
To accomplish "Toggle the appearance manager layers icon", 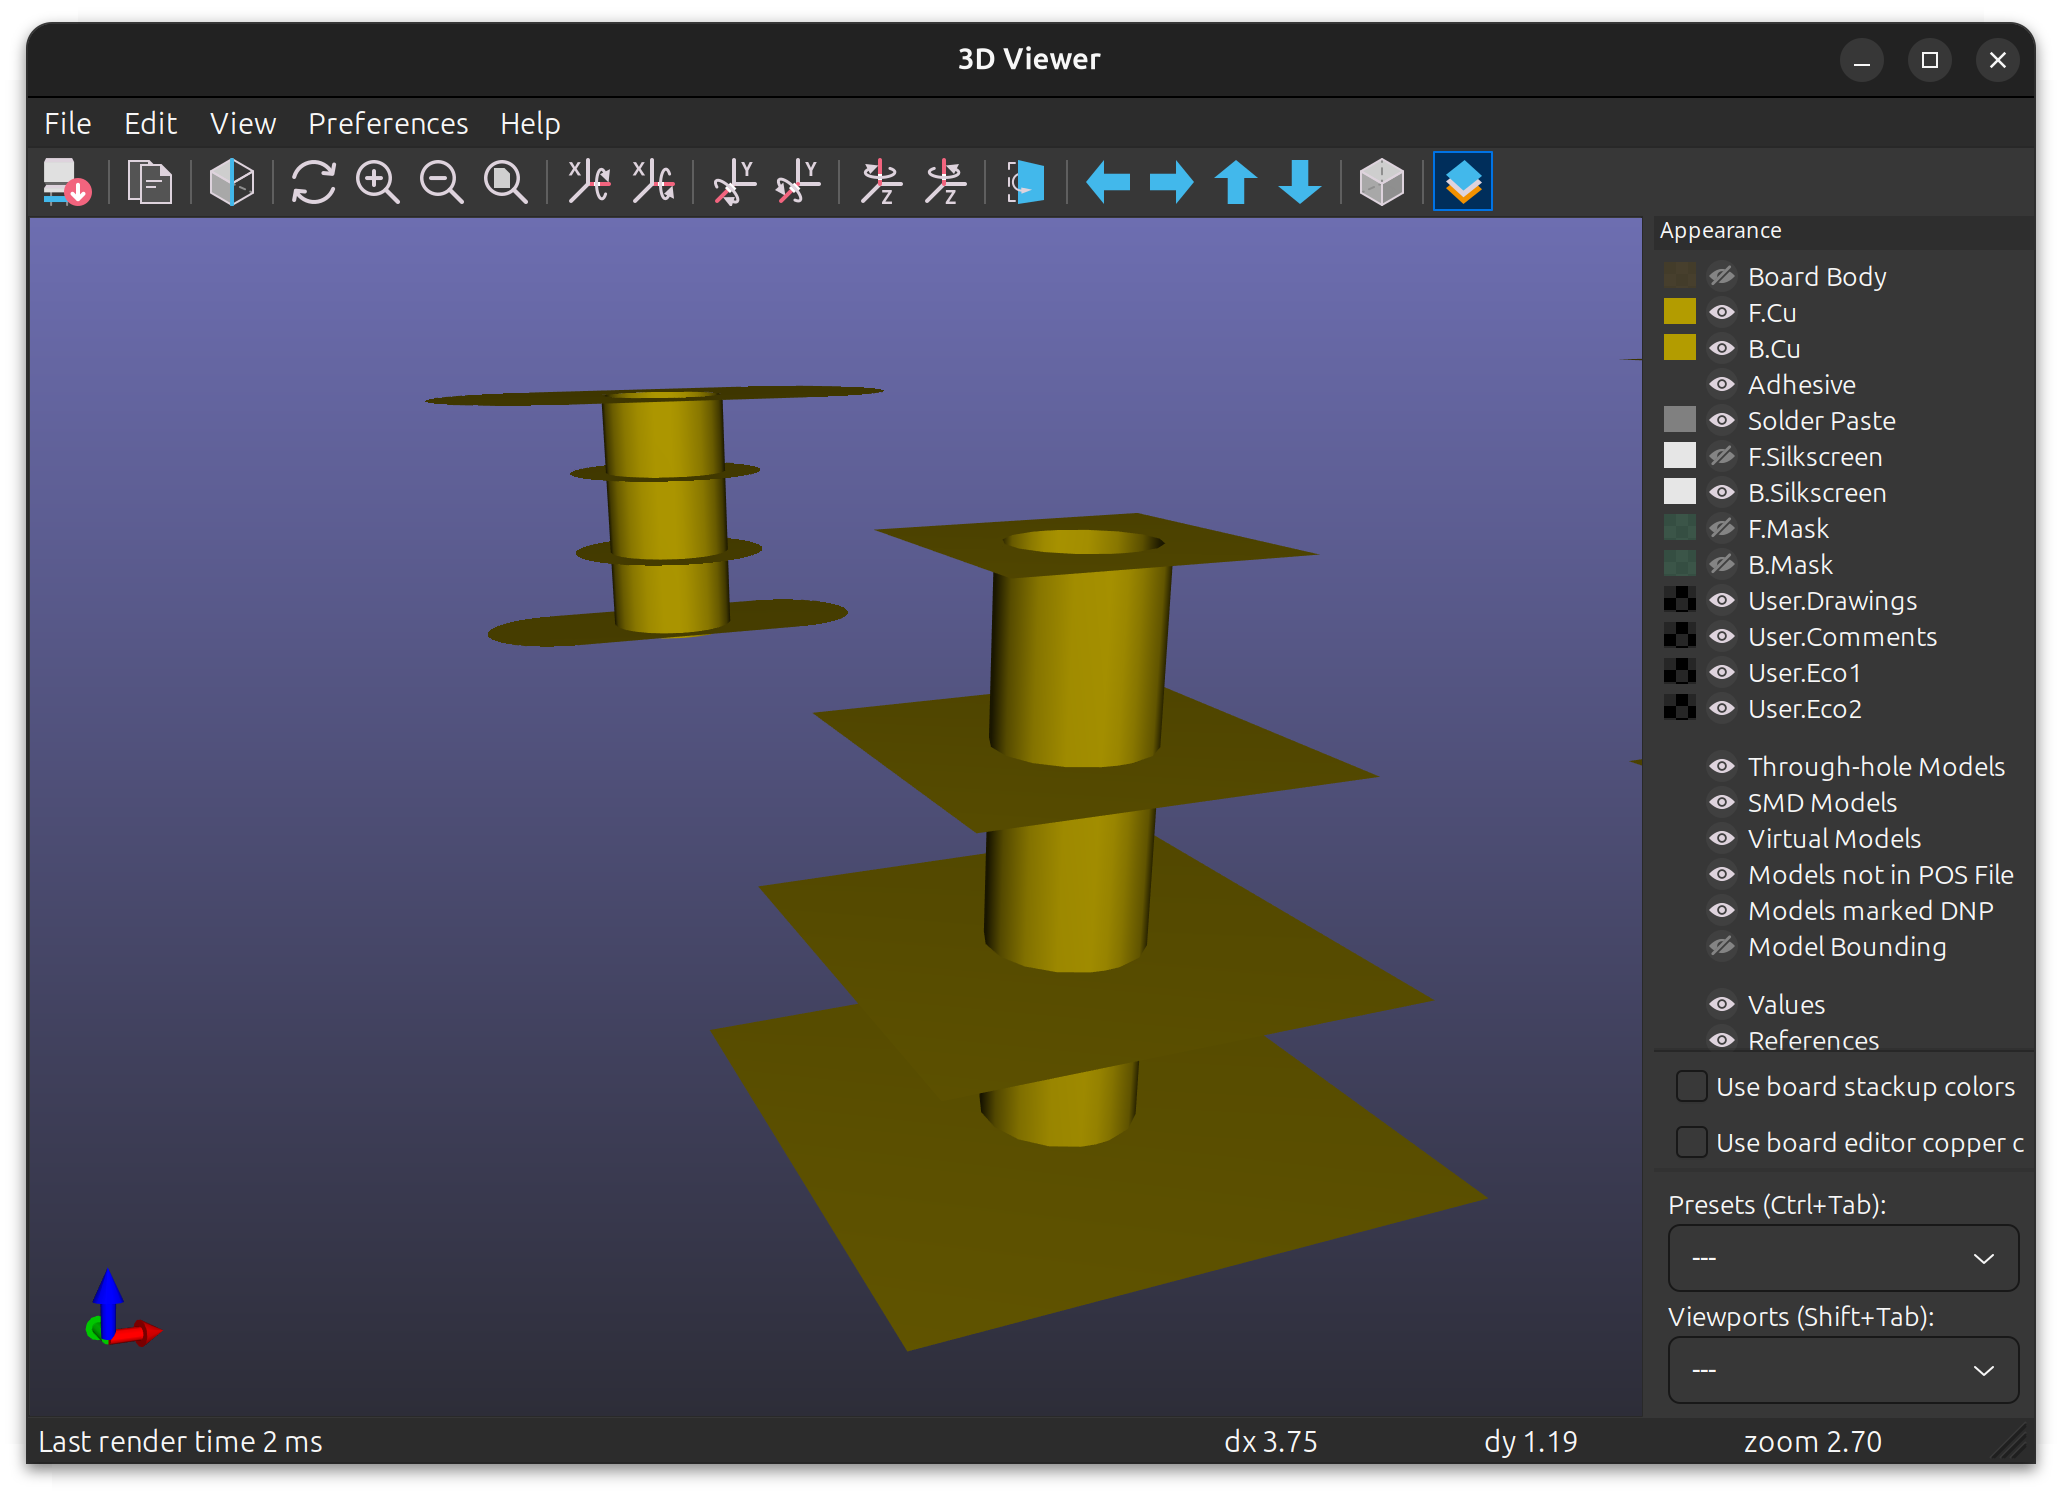I will point(1462,182).
